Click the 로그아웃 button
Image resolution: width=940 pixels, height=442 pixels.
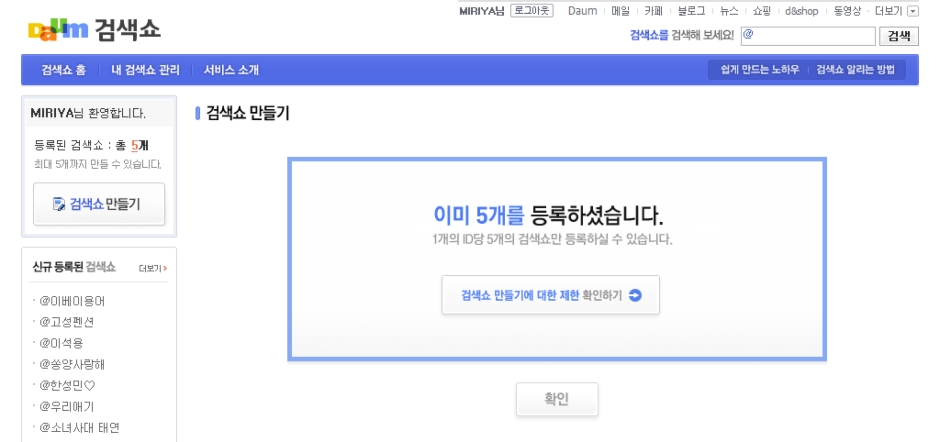(531, 11)
